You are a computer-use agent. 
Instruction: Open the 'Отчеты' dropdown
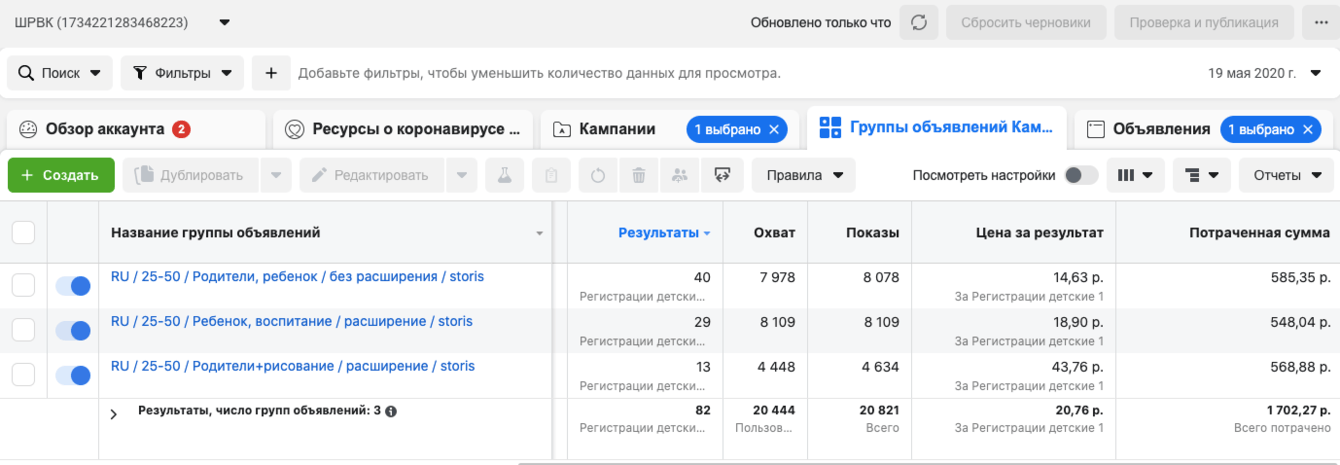pyautogui.click(x=1285, y=175)
